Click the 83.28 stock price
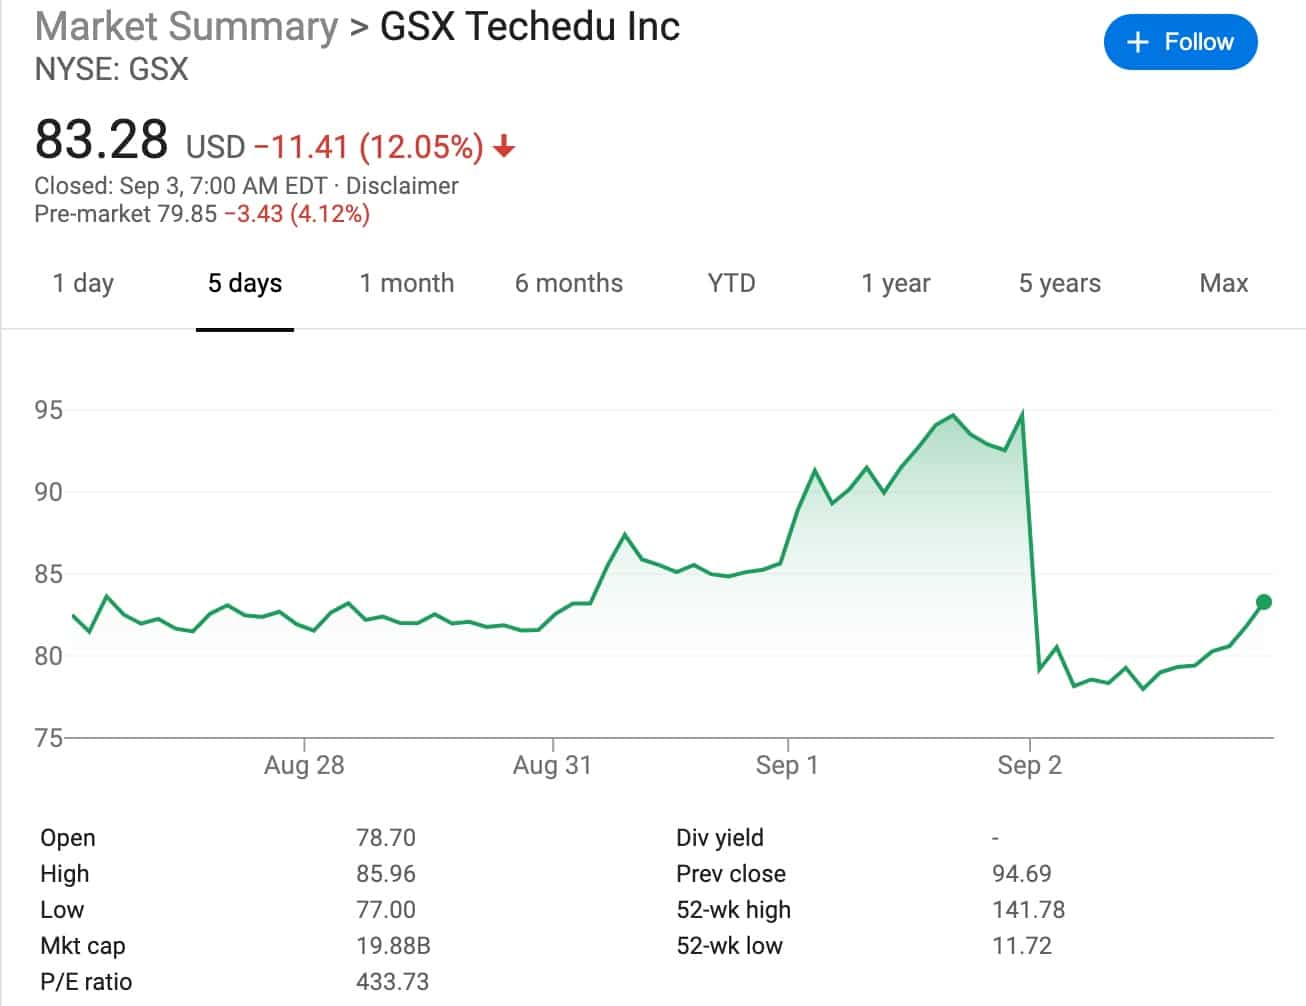This screenshot has width=1306, height=1006. click(x=101, y=139)
